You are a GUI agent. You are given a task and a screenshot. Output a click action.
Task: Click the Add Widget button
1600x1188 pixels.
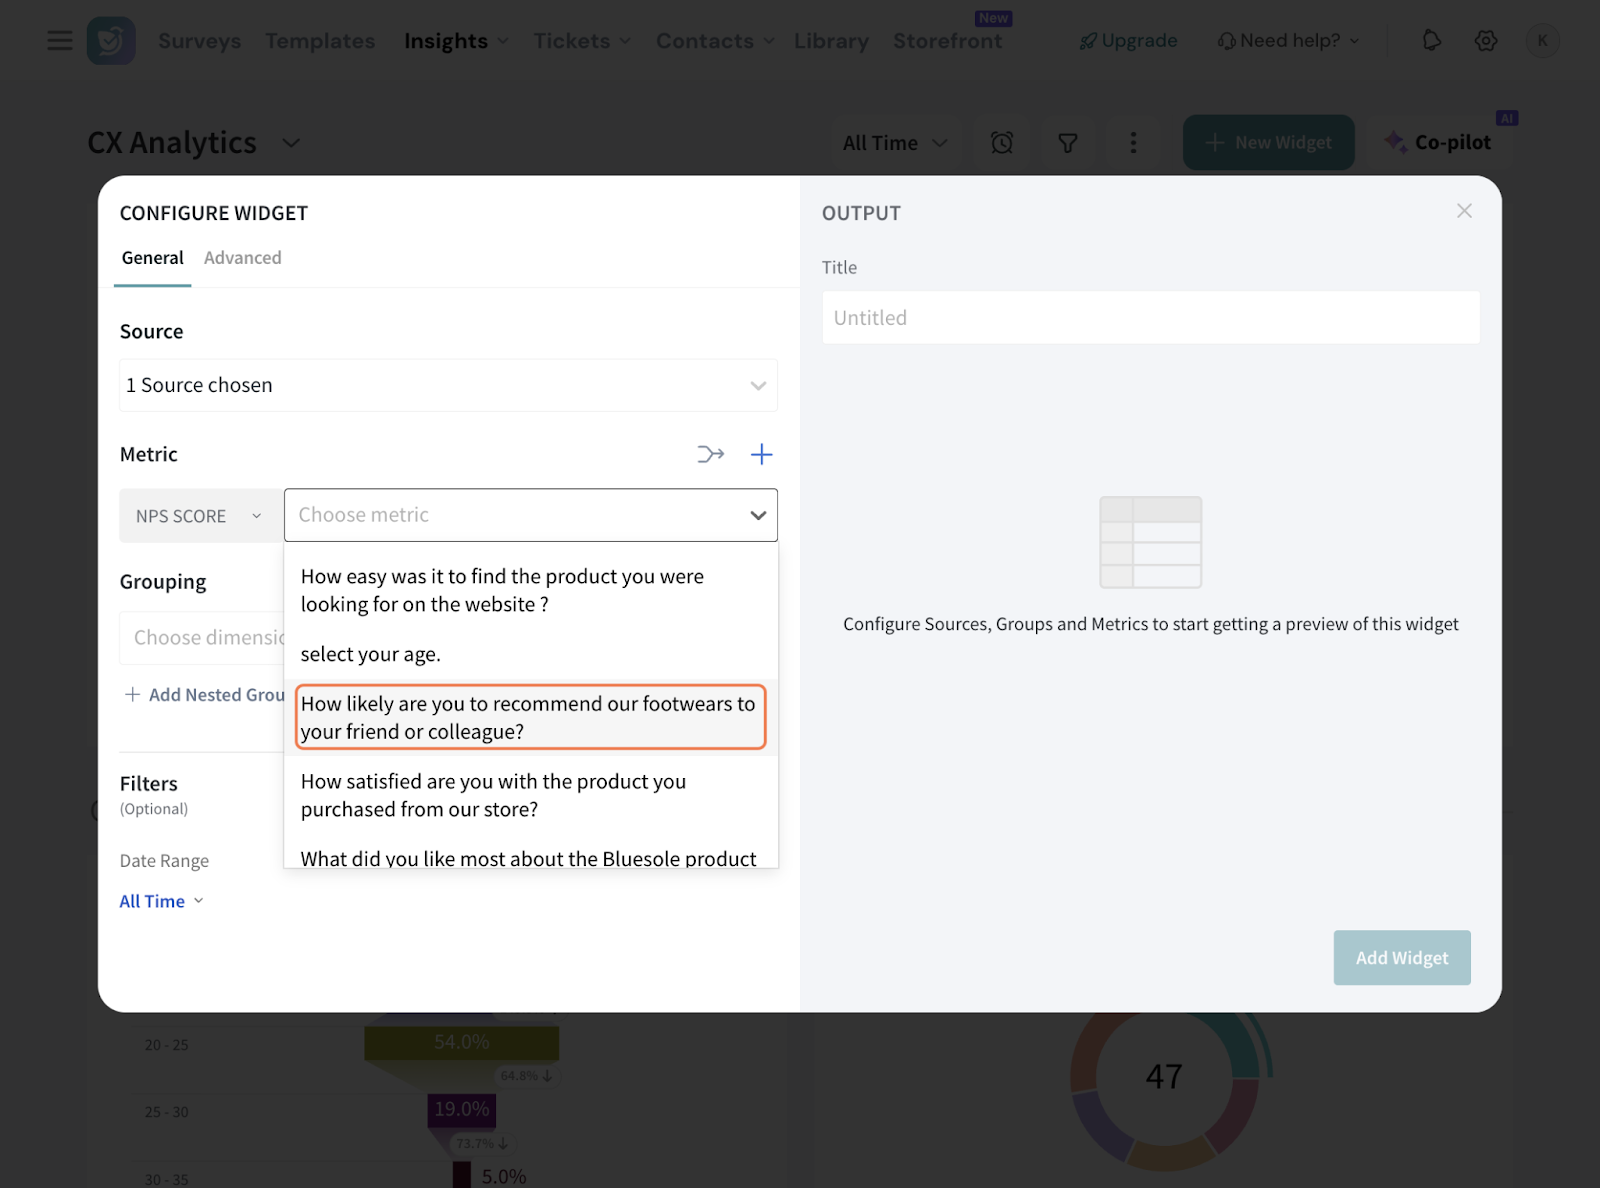[x=1401, y=958]
